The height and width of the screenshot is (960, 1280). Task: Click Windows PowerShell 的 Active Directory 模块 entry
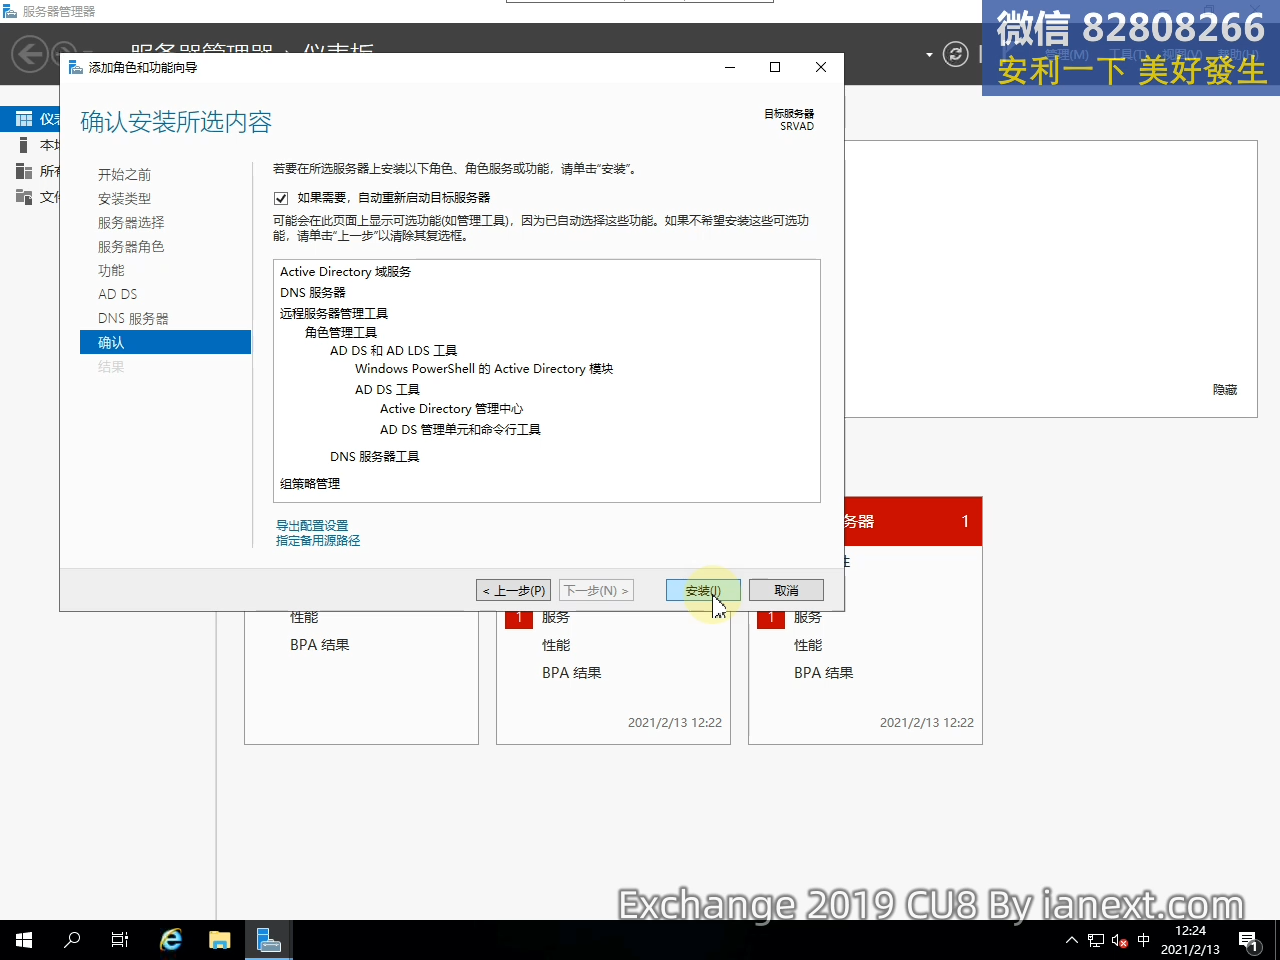(484, 369)
